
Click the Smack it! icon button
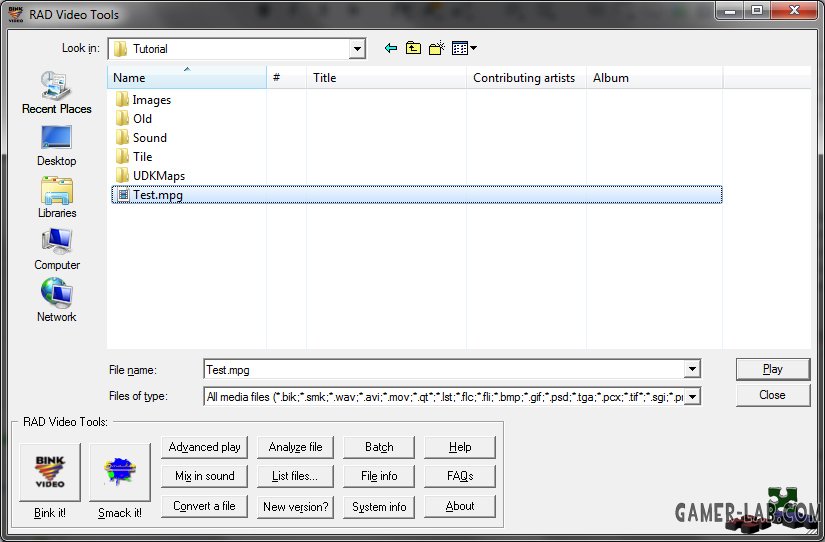[120, 472]
